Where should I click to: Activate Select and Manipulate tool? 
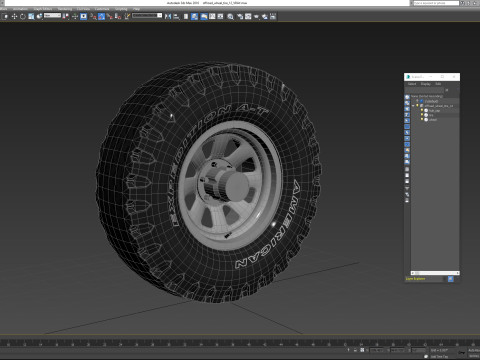point(75,16)
